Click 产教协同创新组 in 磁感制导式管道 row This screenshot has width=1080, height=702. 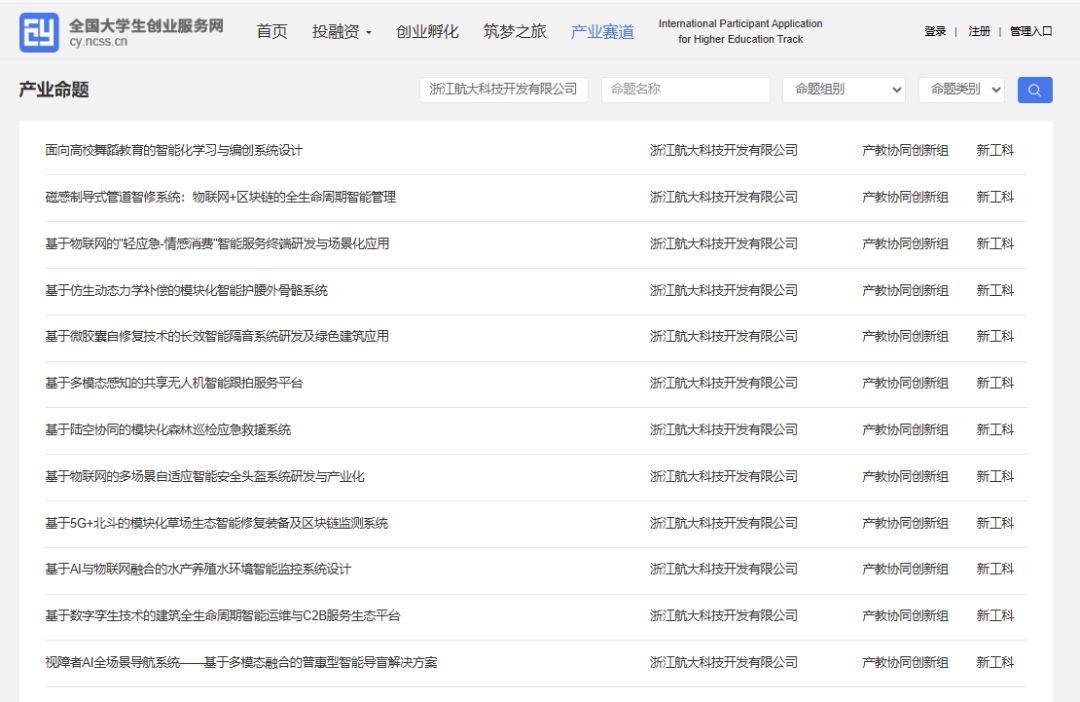click(x=905, y=197)
